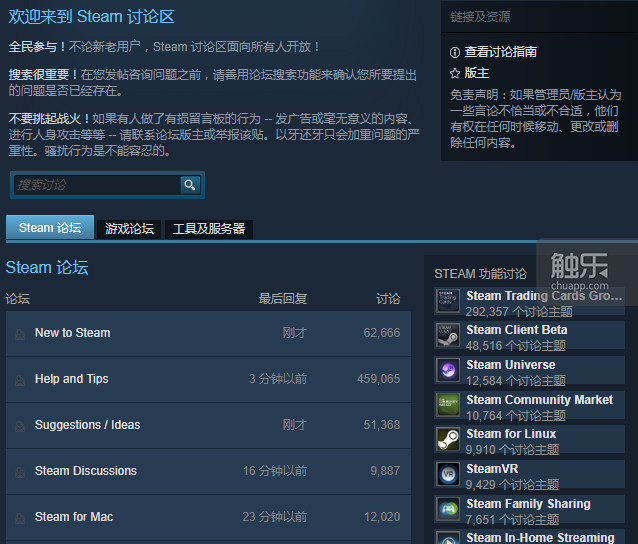
Task: Click the forum icon beside Suggestions / Ideas
Action: [20, 426]
